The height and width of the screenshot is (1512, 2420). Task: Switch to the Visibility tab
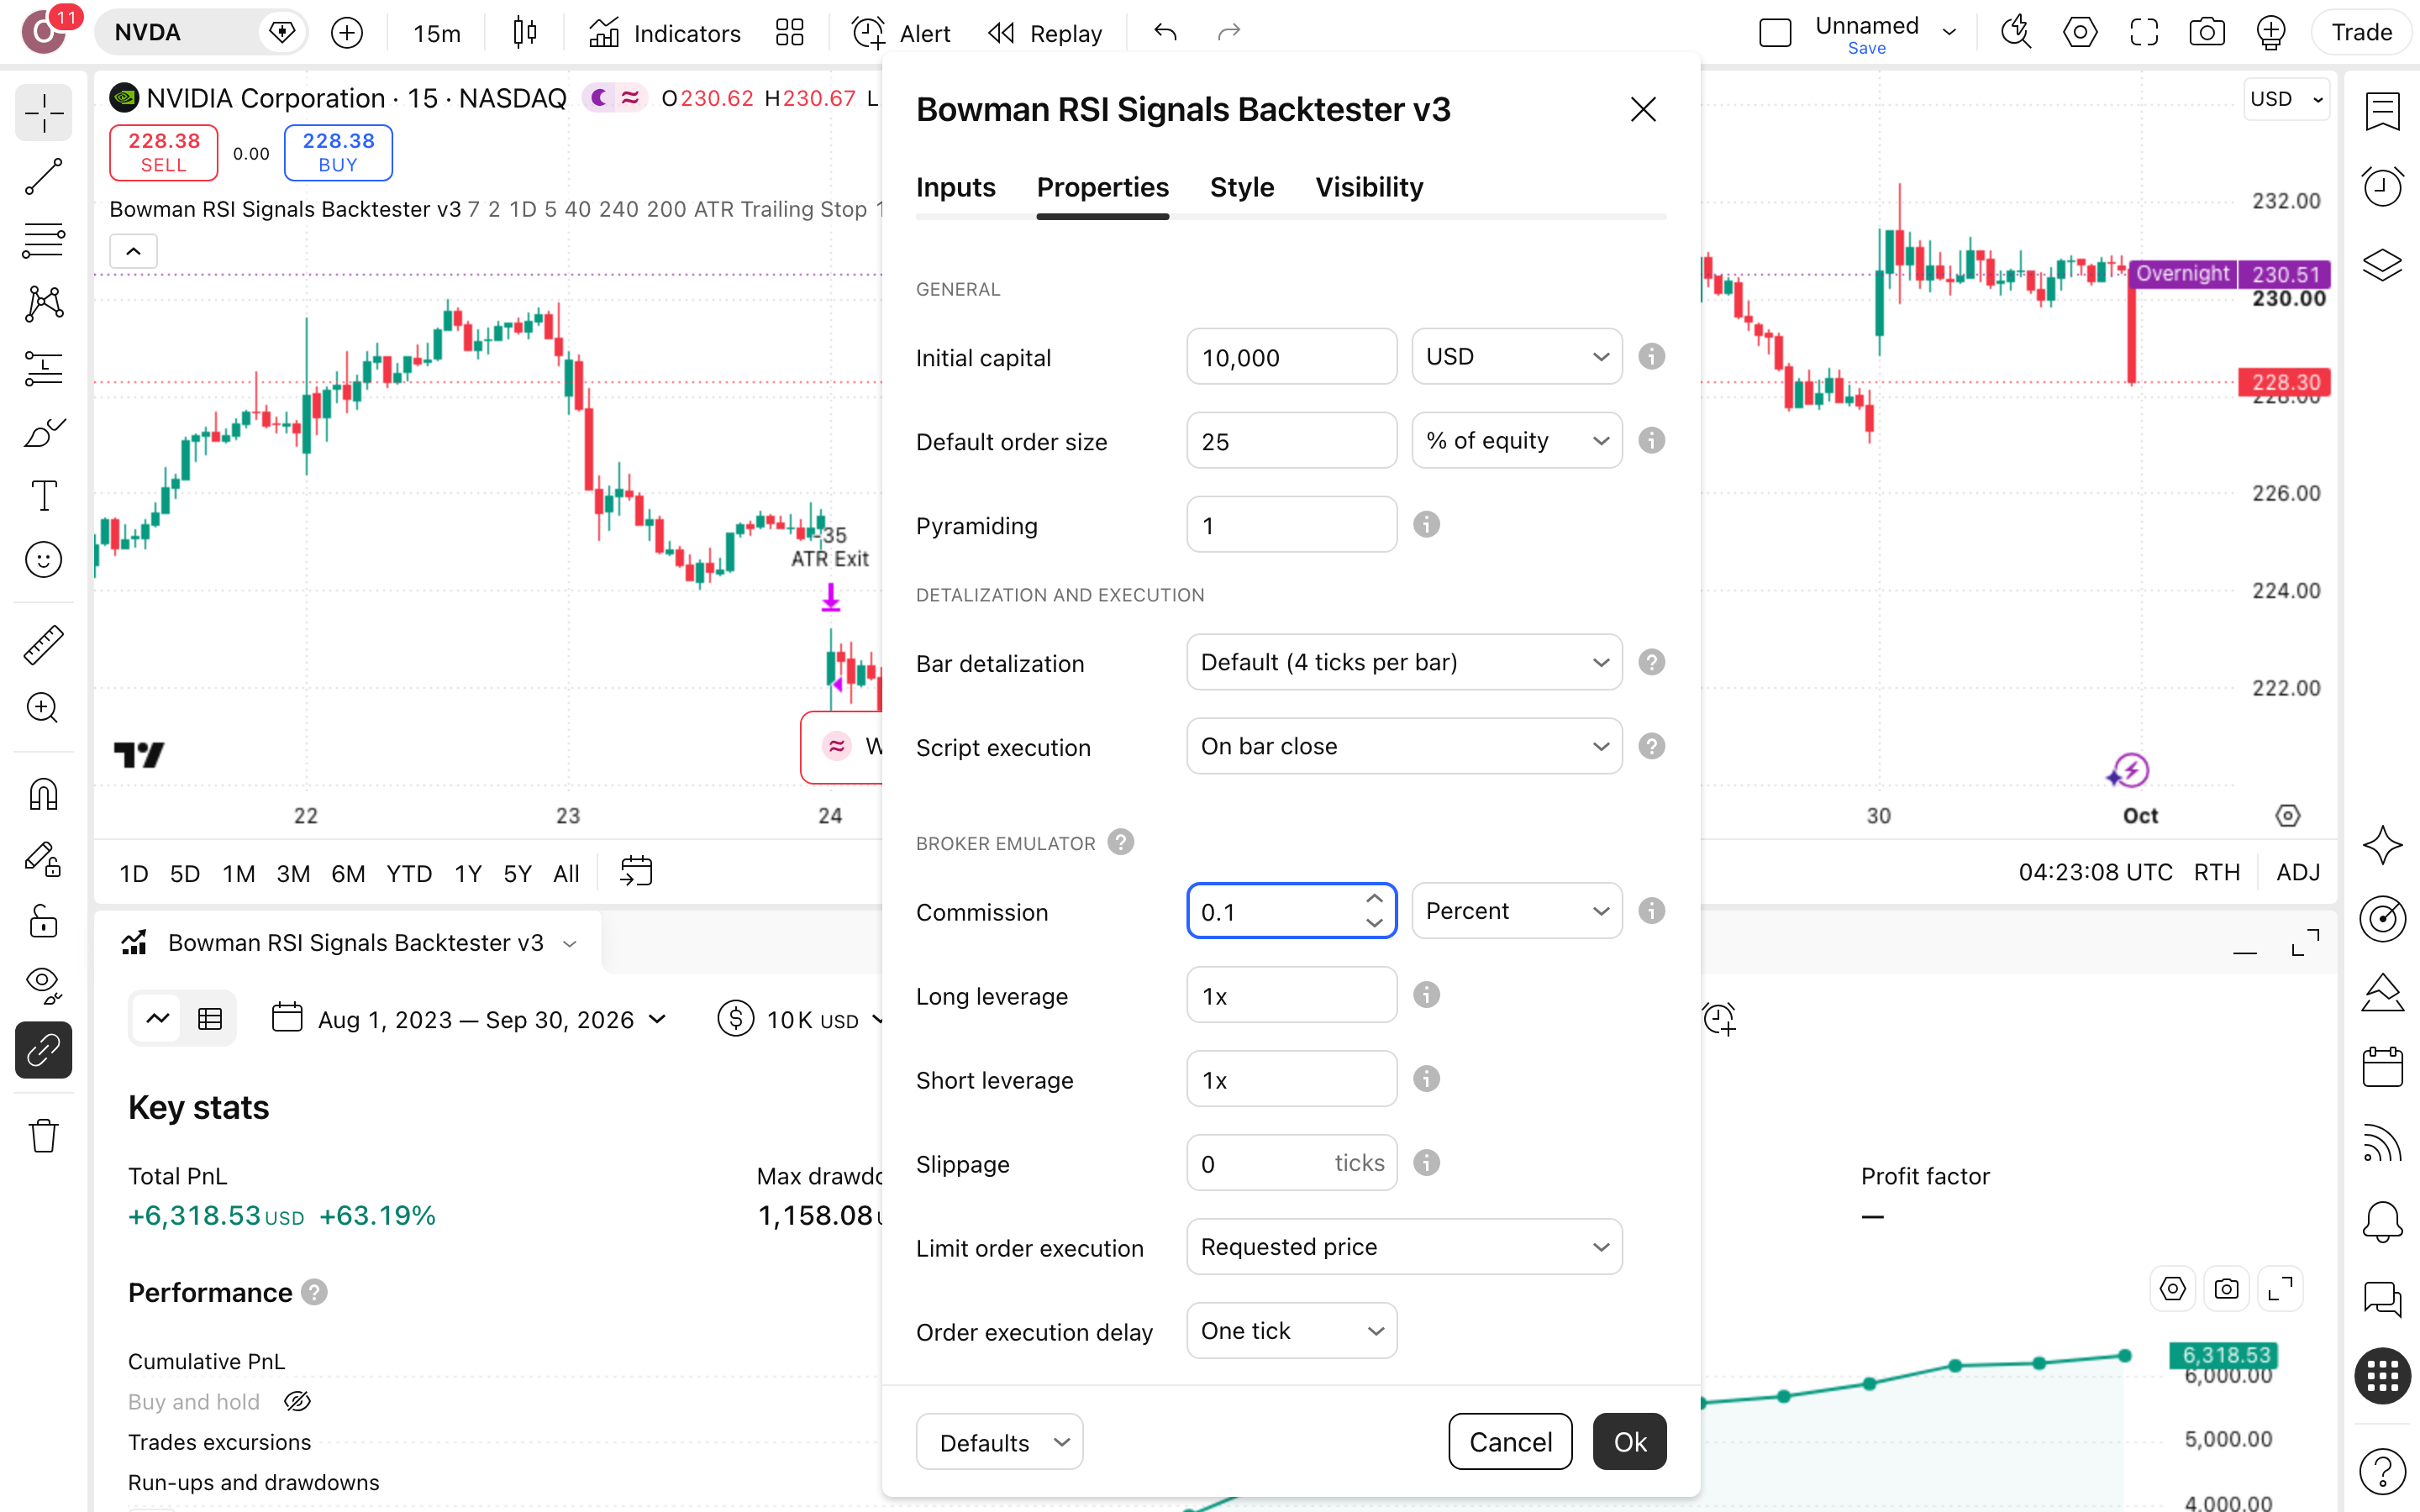1369,188
